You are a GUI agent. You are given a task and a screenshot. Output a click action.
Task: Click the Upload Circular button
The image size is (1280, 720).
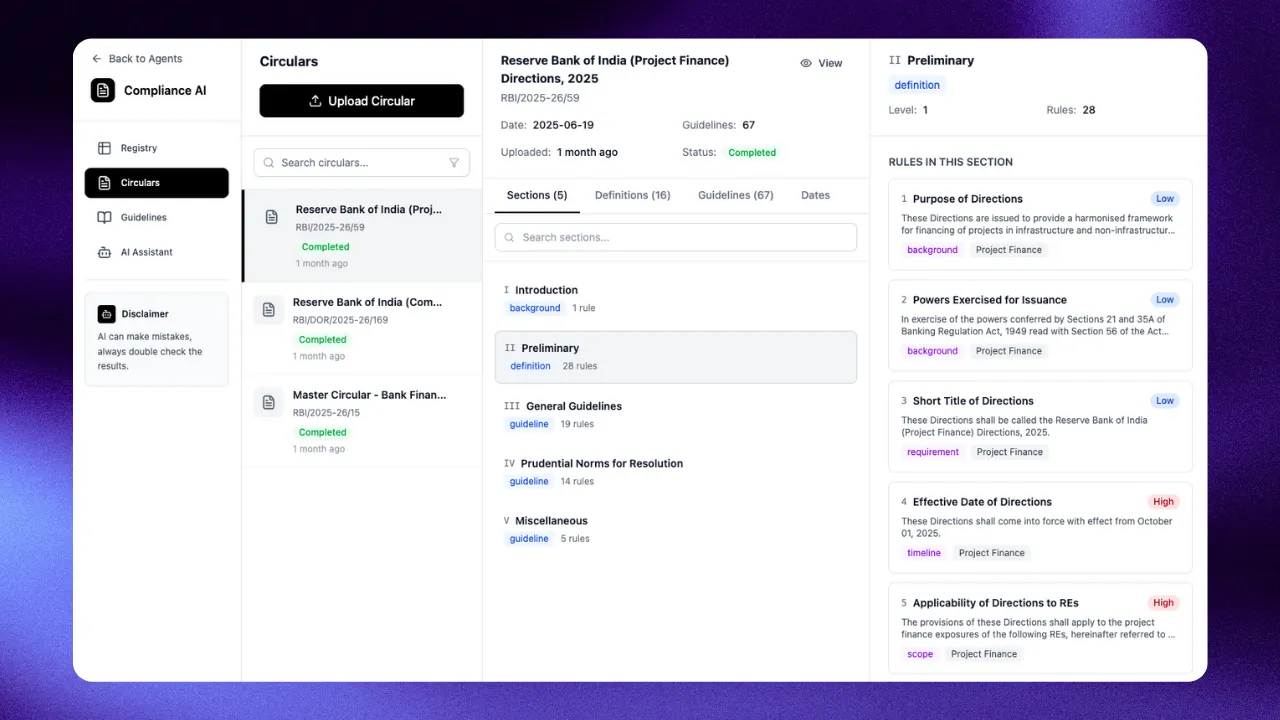click(x=361, y=101)
